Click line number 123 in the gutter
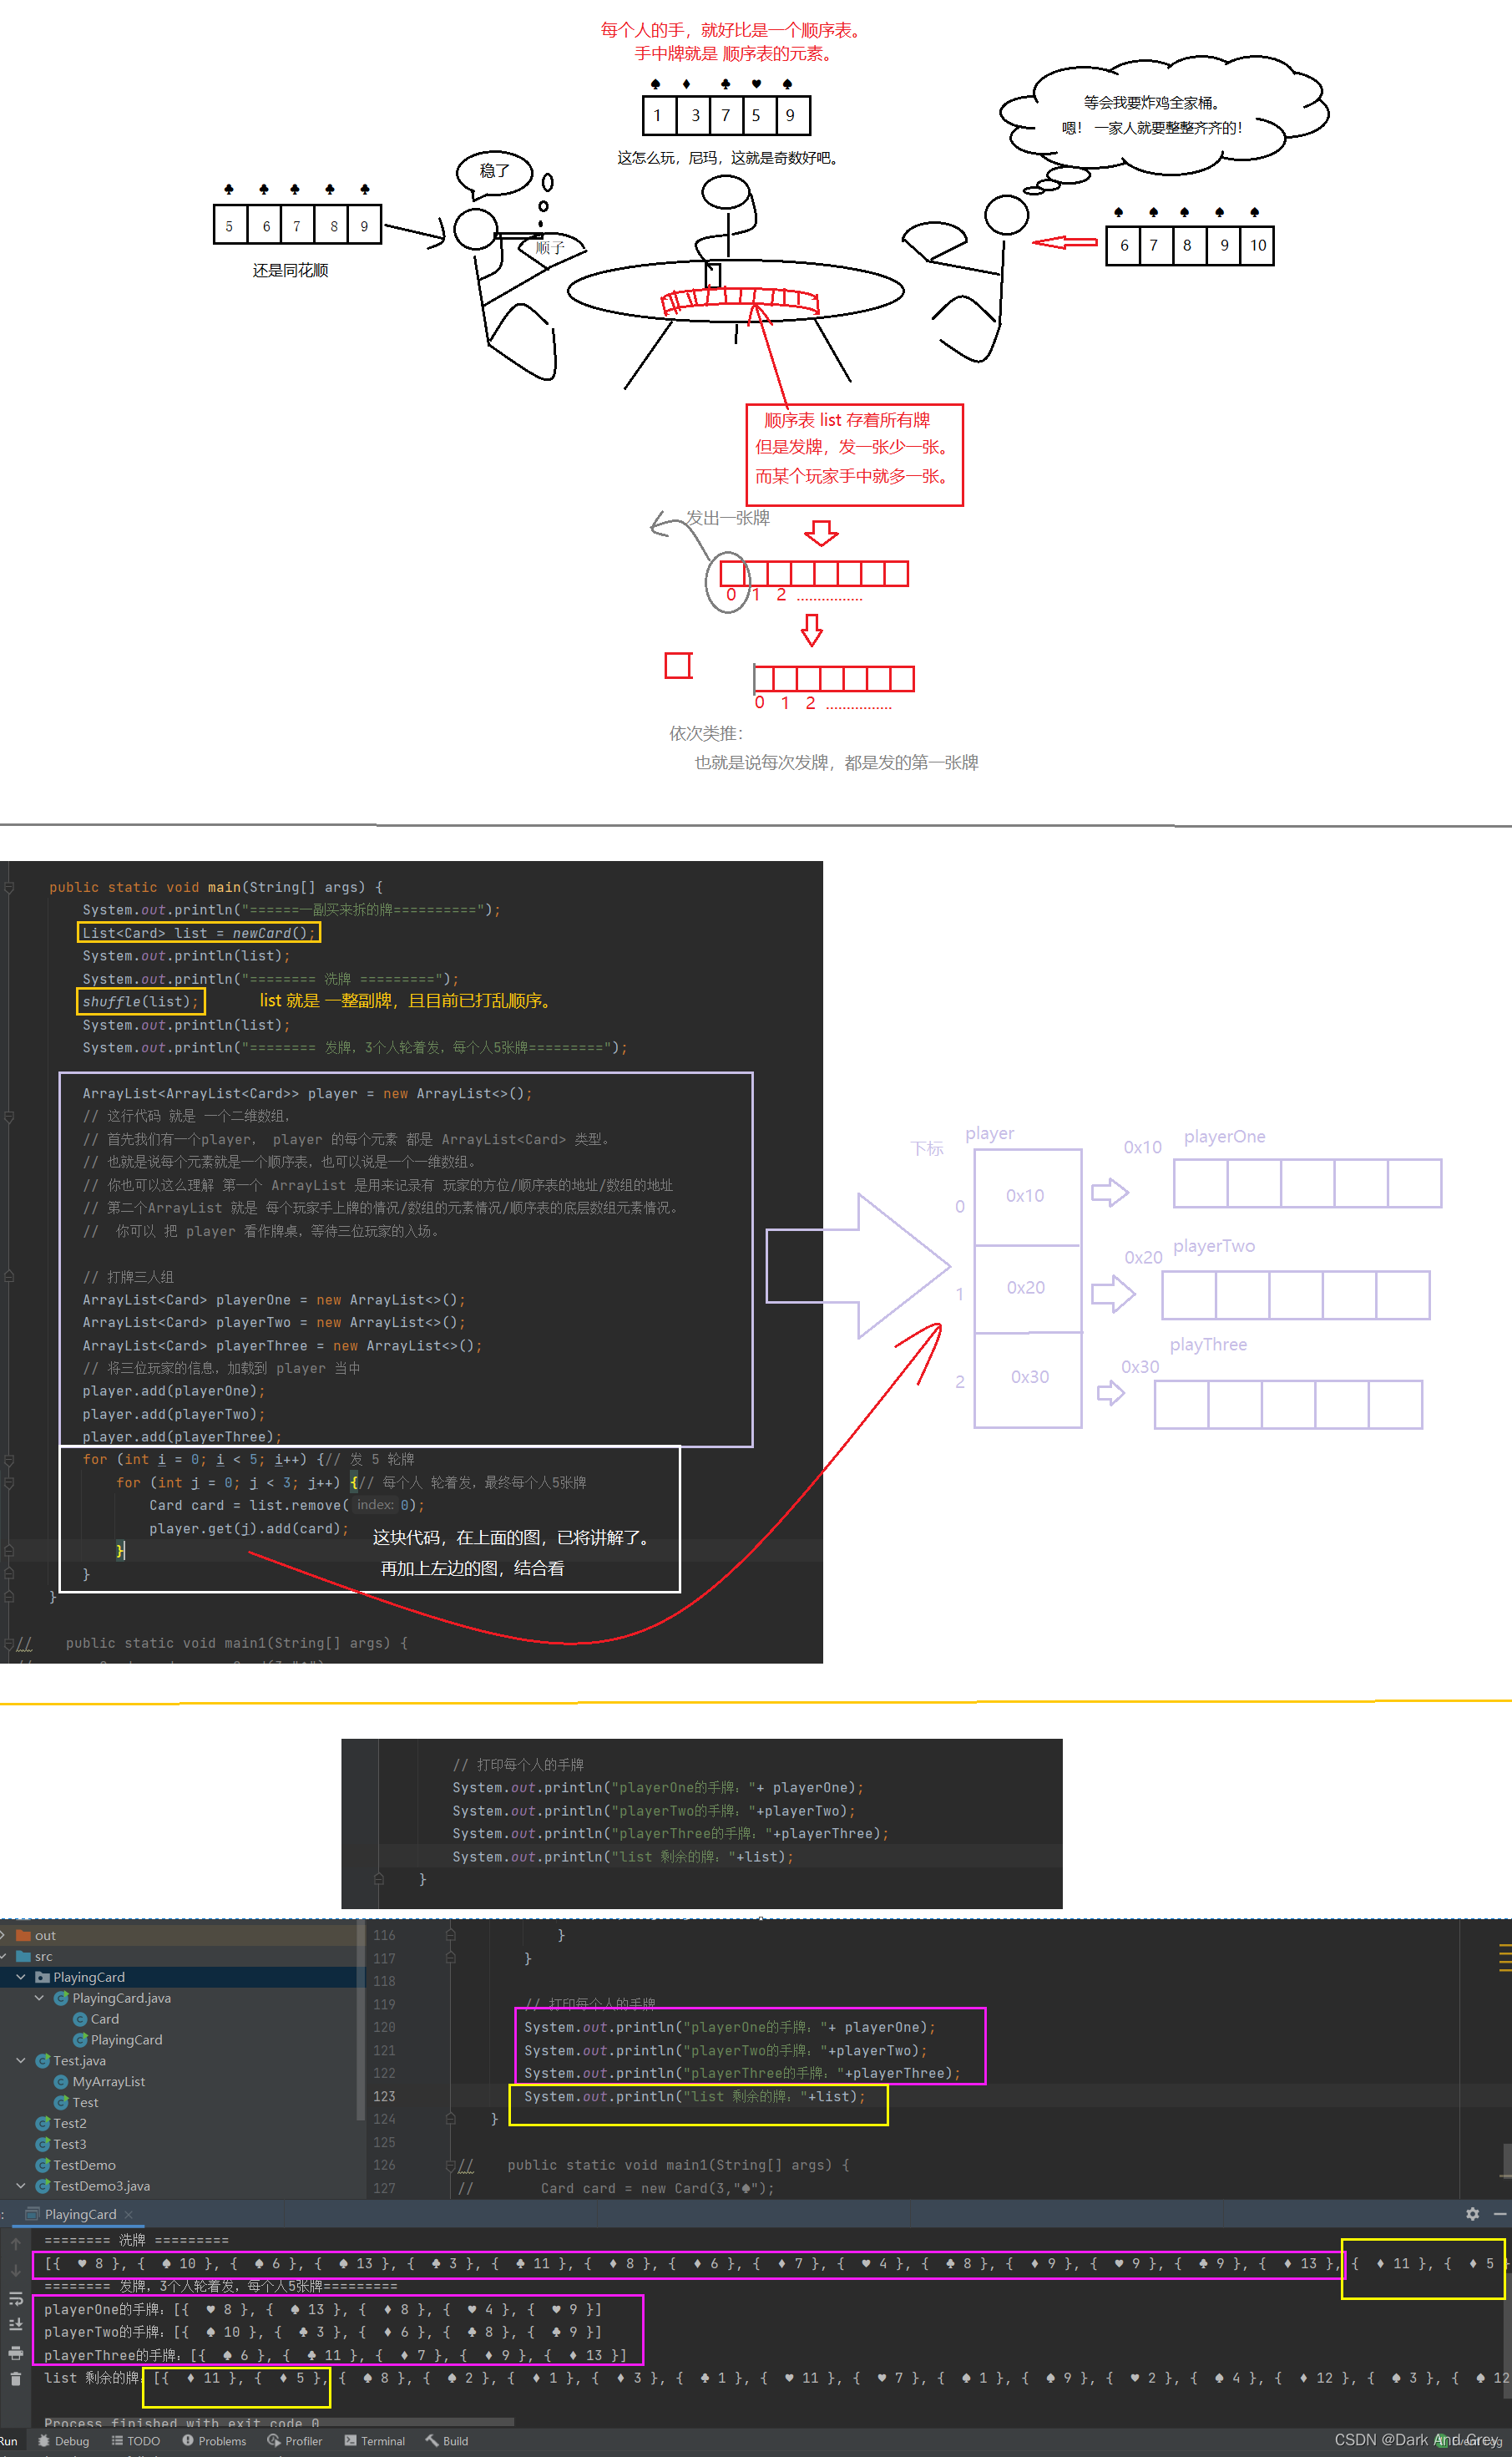This screenshot has width=1512, height=2457. click(385, 2096)
